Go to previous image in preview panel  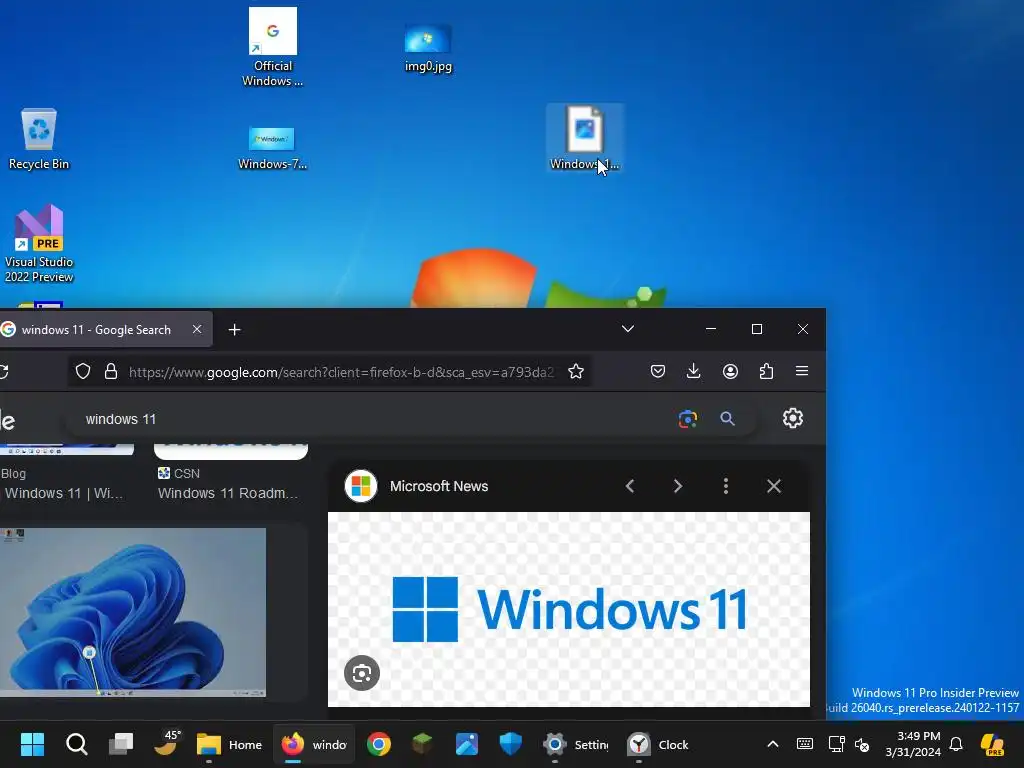630,486
